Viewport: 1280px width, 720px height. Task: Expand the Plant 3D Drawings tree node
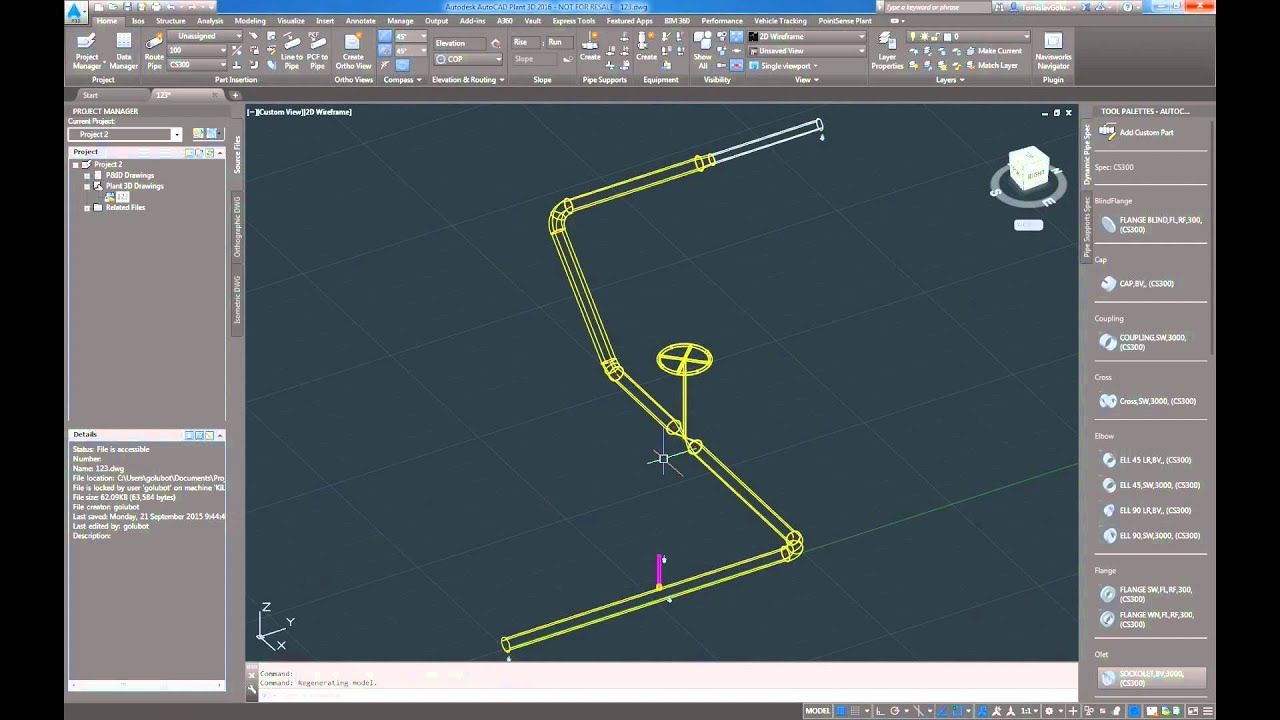coord(87,186)
